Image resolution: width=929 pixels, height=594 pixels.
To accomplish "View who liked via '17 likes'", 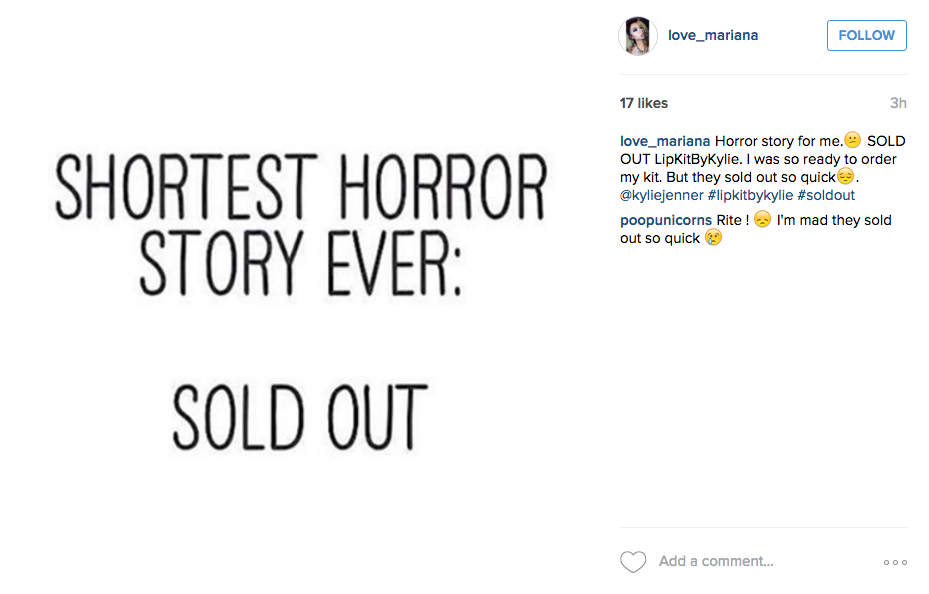I will (x=644, y=103).
